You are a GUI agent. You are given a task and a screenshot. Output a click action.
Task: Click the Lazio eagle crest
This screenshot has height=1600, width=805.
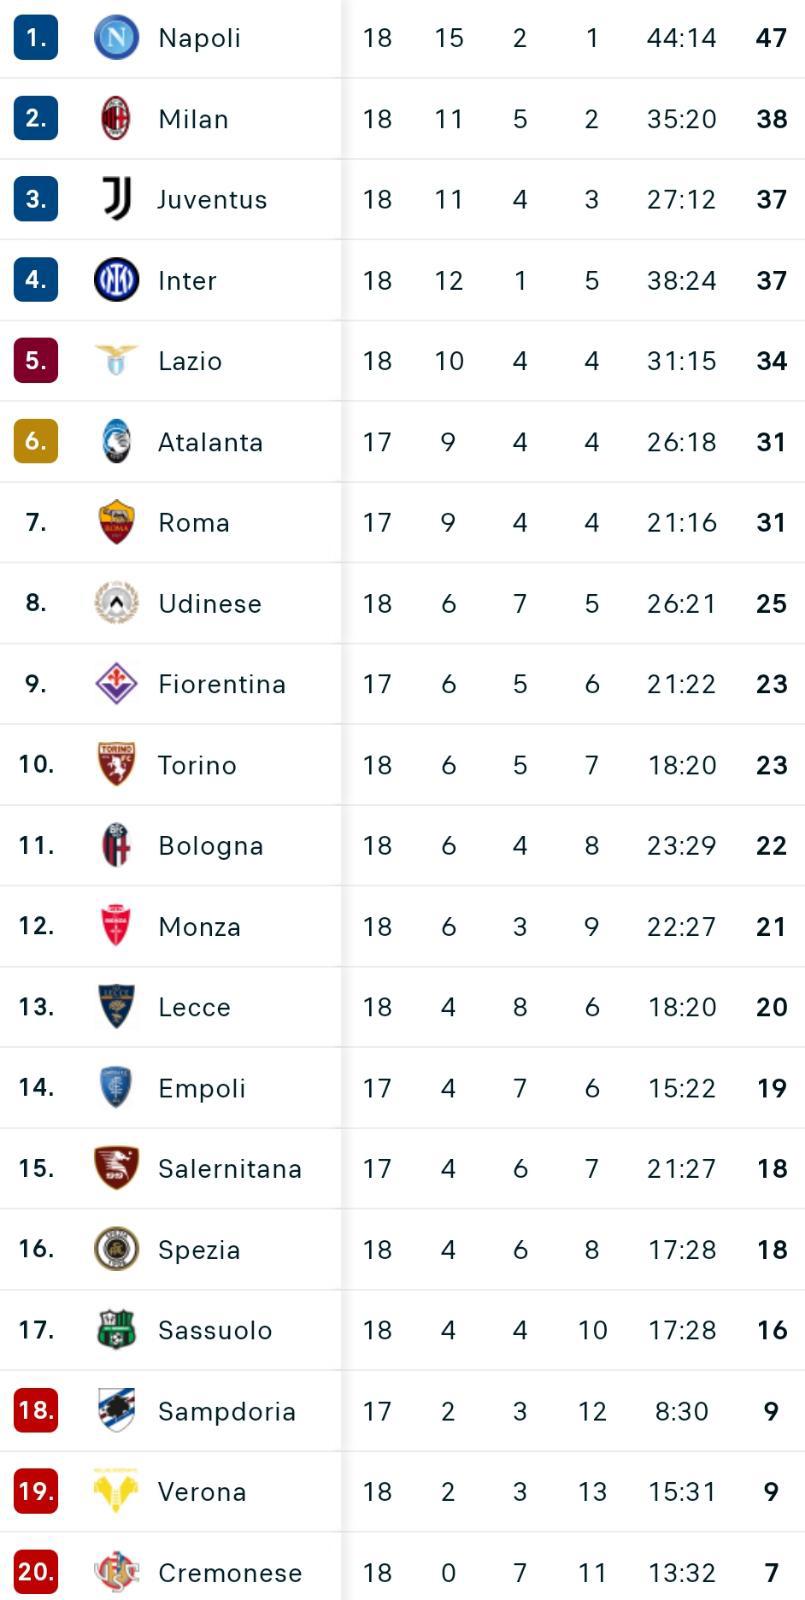tap(116, 361)
